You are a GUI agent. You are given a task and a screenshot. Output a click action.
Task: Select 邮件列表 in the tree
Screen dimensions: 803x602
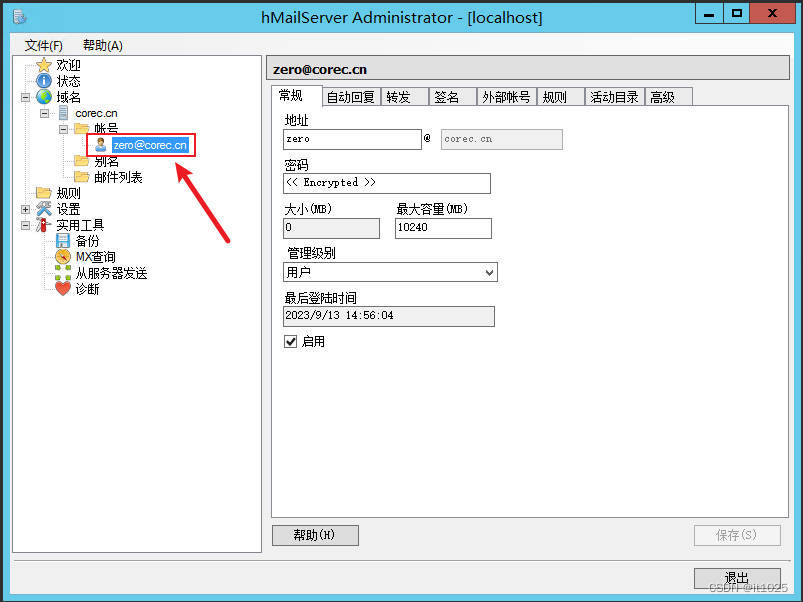(118, 177)
